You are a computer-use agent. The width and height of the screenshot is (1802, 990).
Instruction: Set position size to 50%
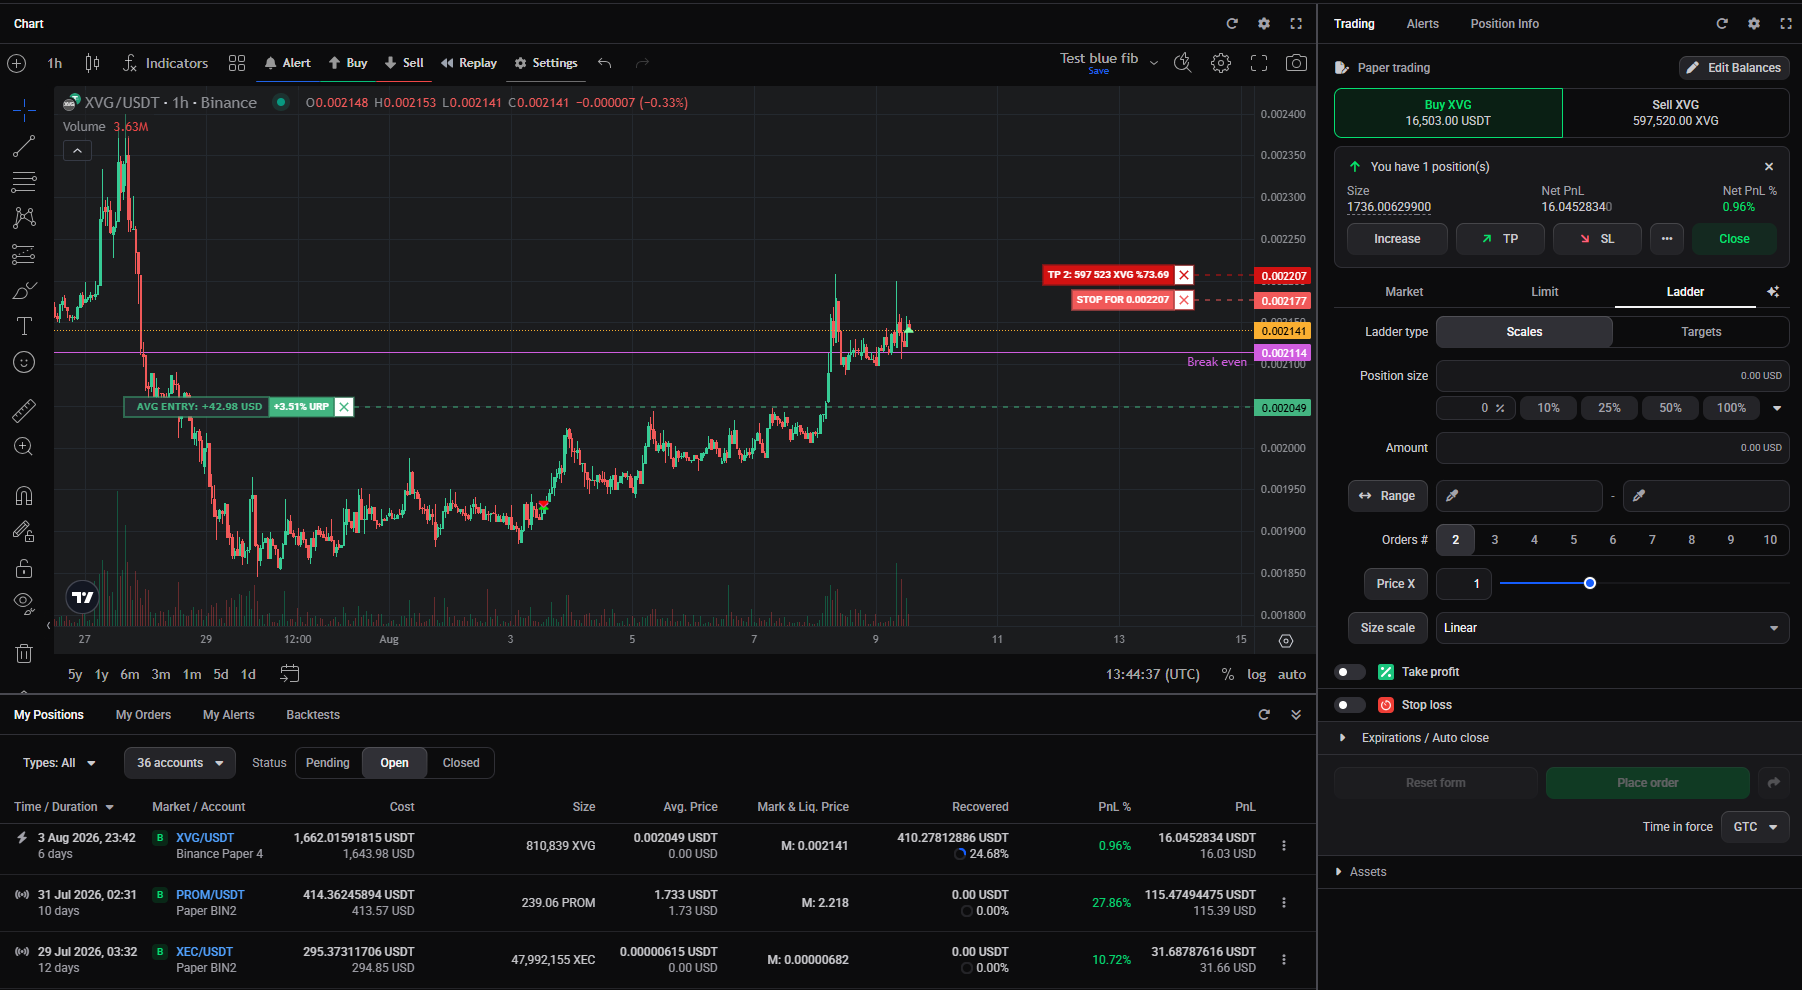(x=1670, y=408)
